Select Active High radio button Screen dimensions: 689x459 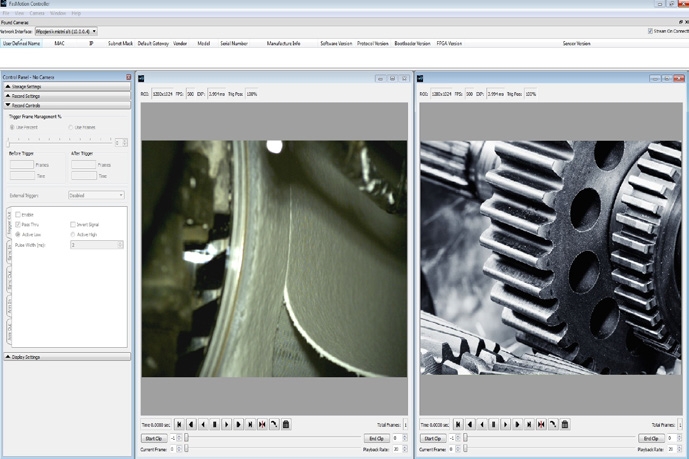point(73,235)
